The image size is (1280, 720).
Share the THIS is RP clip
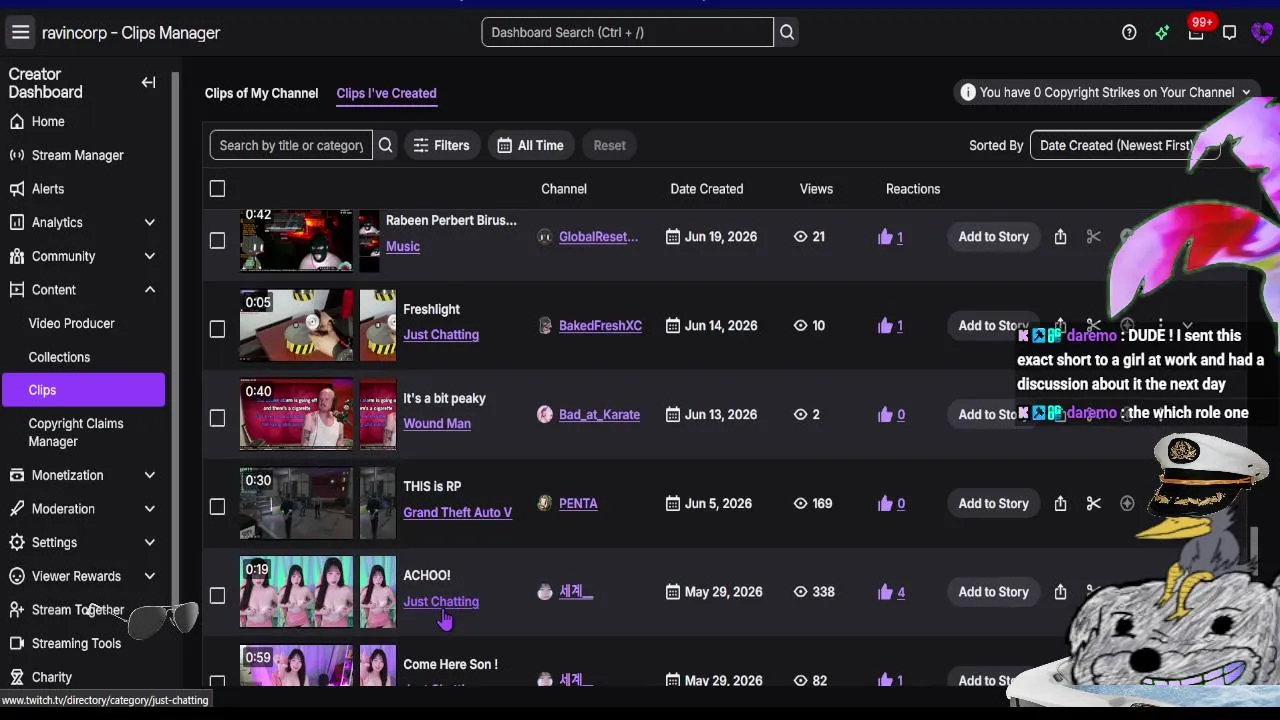tap(1060, 504)
